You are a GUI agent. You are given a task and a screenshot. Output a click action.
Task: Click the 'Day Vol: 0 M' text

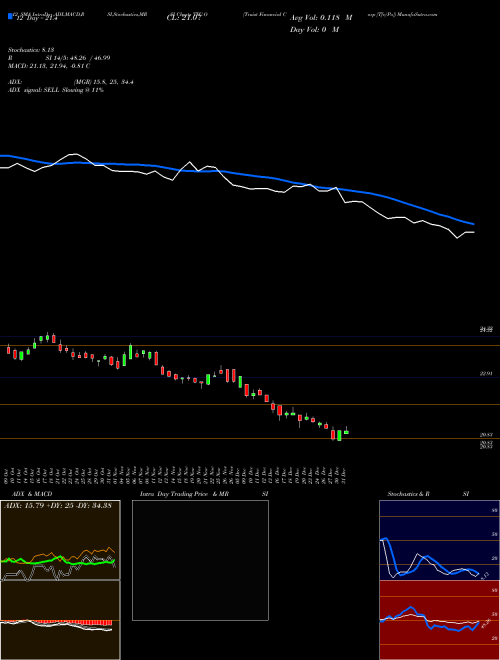tap(314, 29)
